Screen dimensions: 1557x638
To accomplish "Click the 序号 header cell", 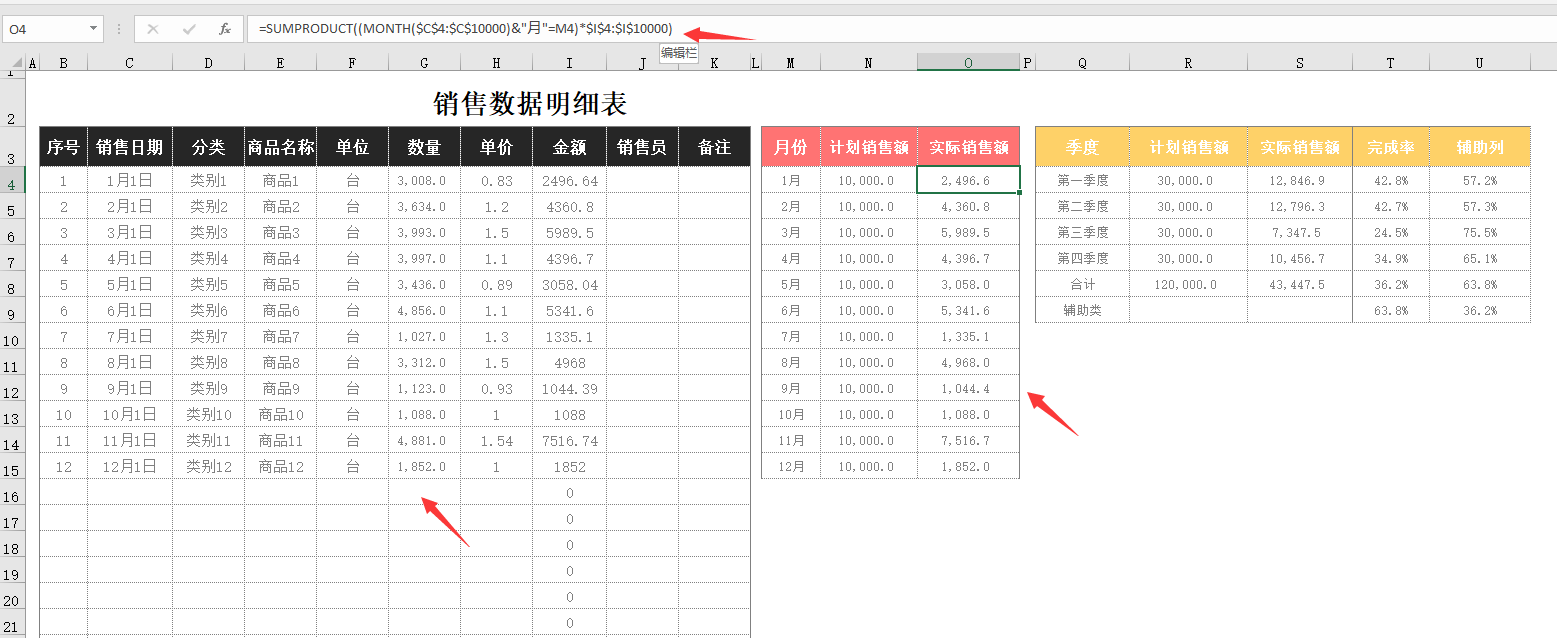I will 64,147.
